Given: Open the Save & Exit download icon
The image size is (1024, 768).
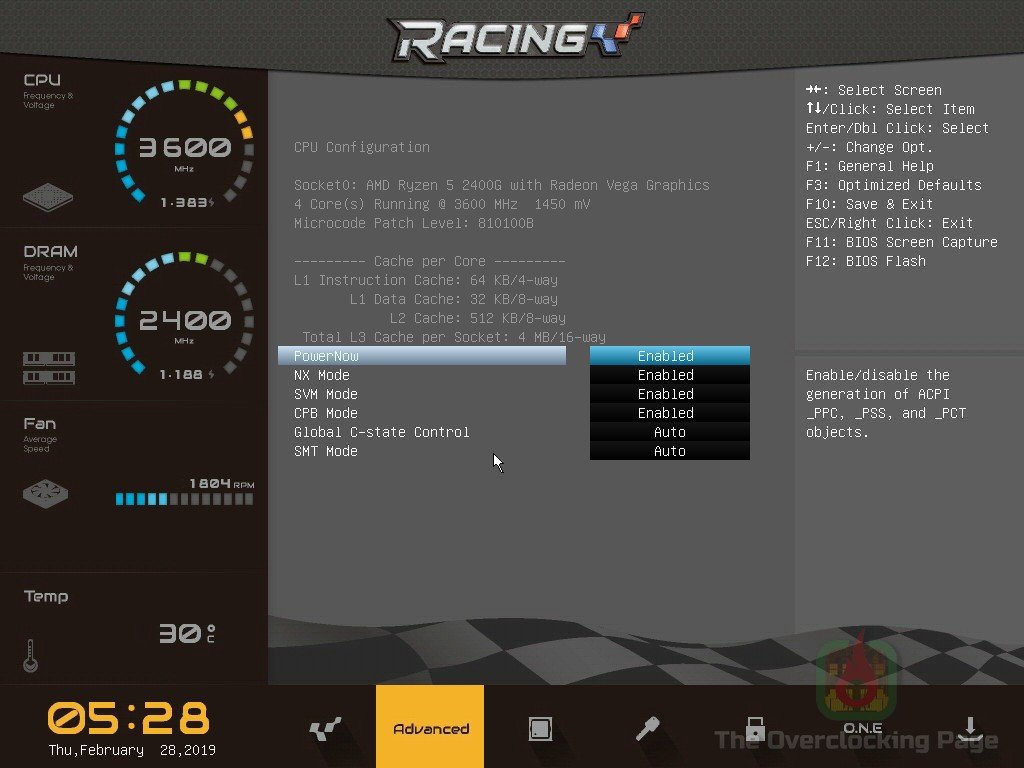Looking at the screenshot, I should point(969,728).
